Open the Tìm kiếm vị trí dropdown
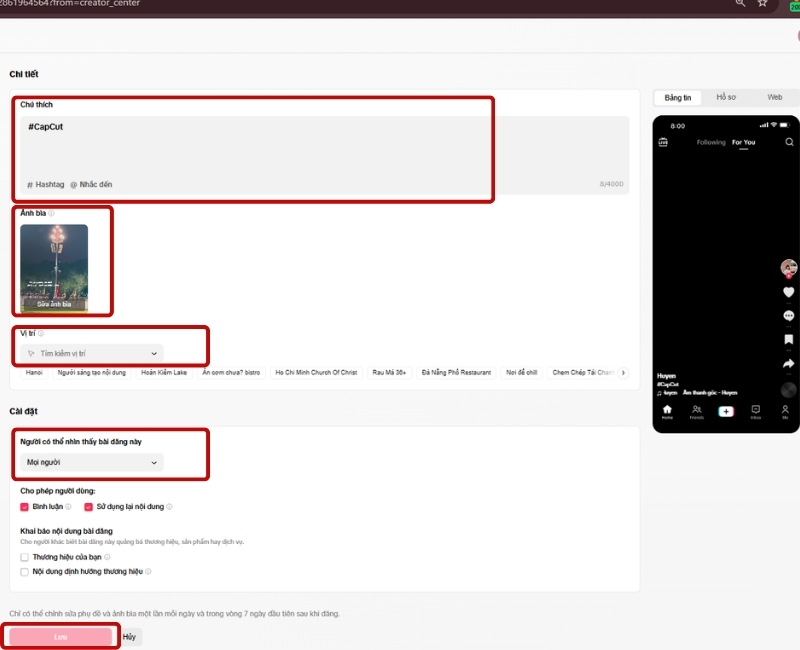 (92, 353)
